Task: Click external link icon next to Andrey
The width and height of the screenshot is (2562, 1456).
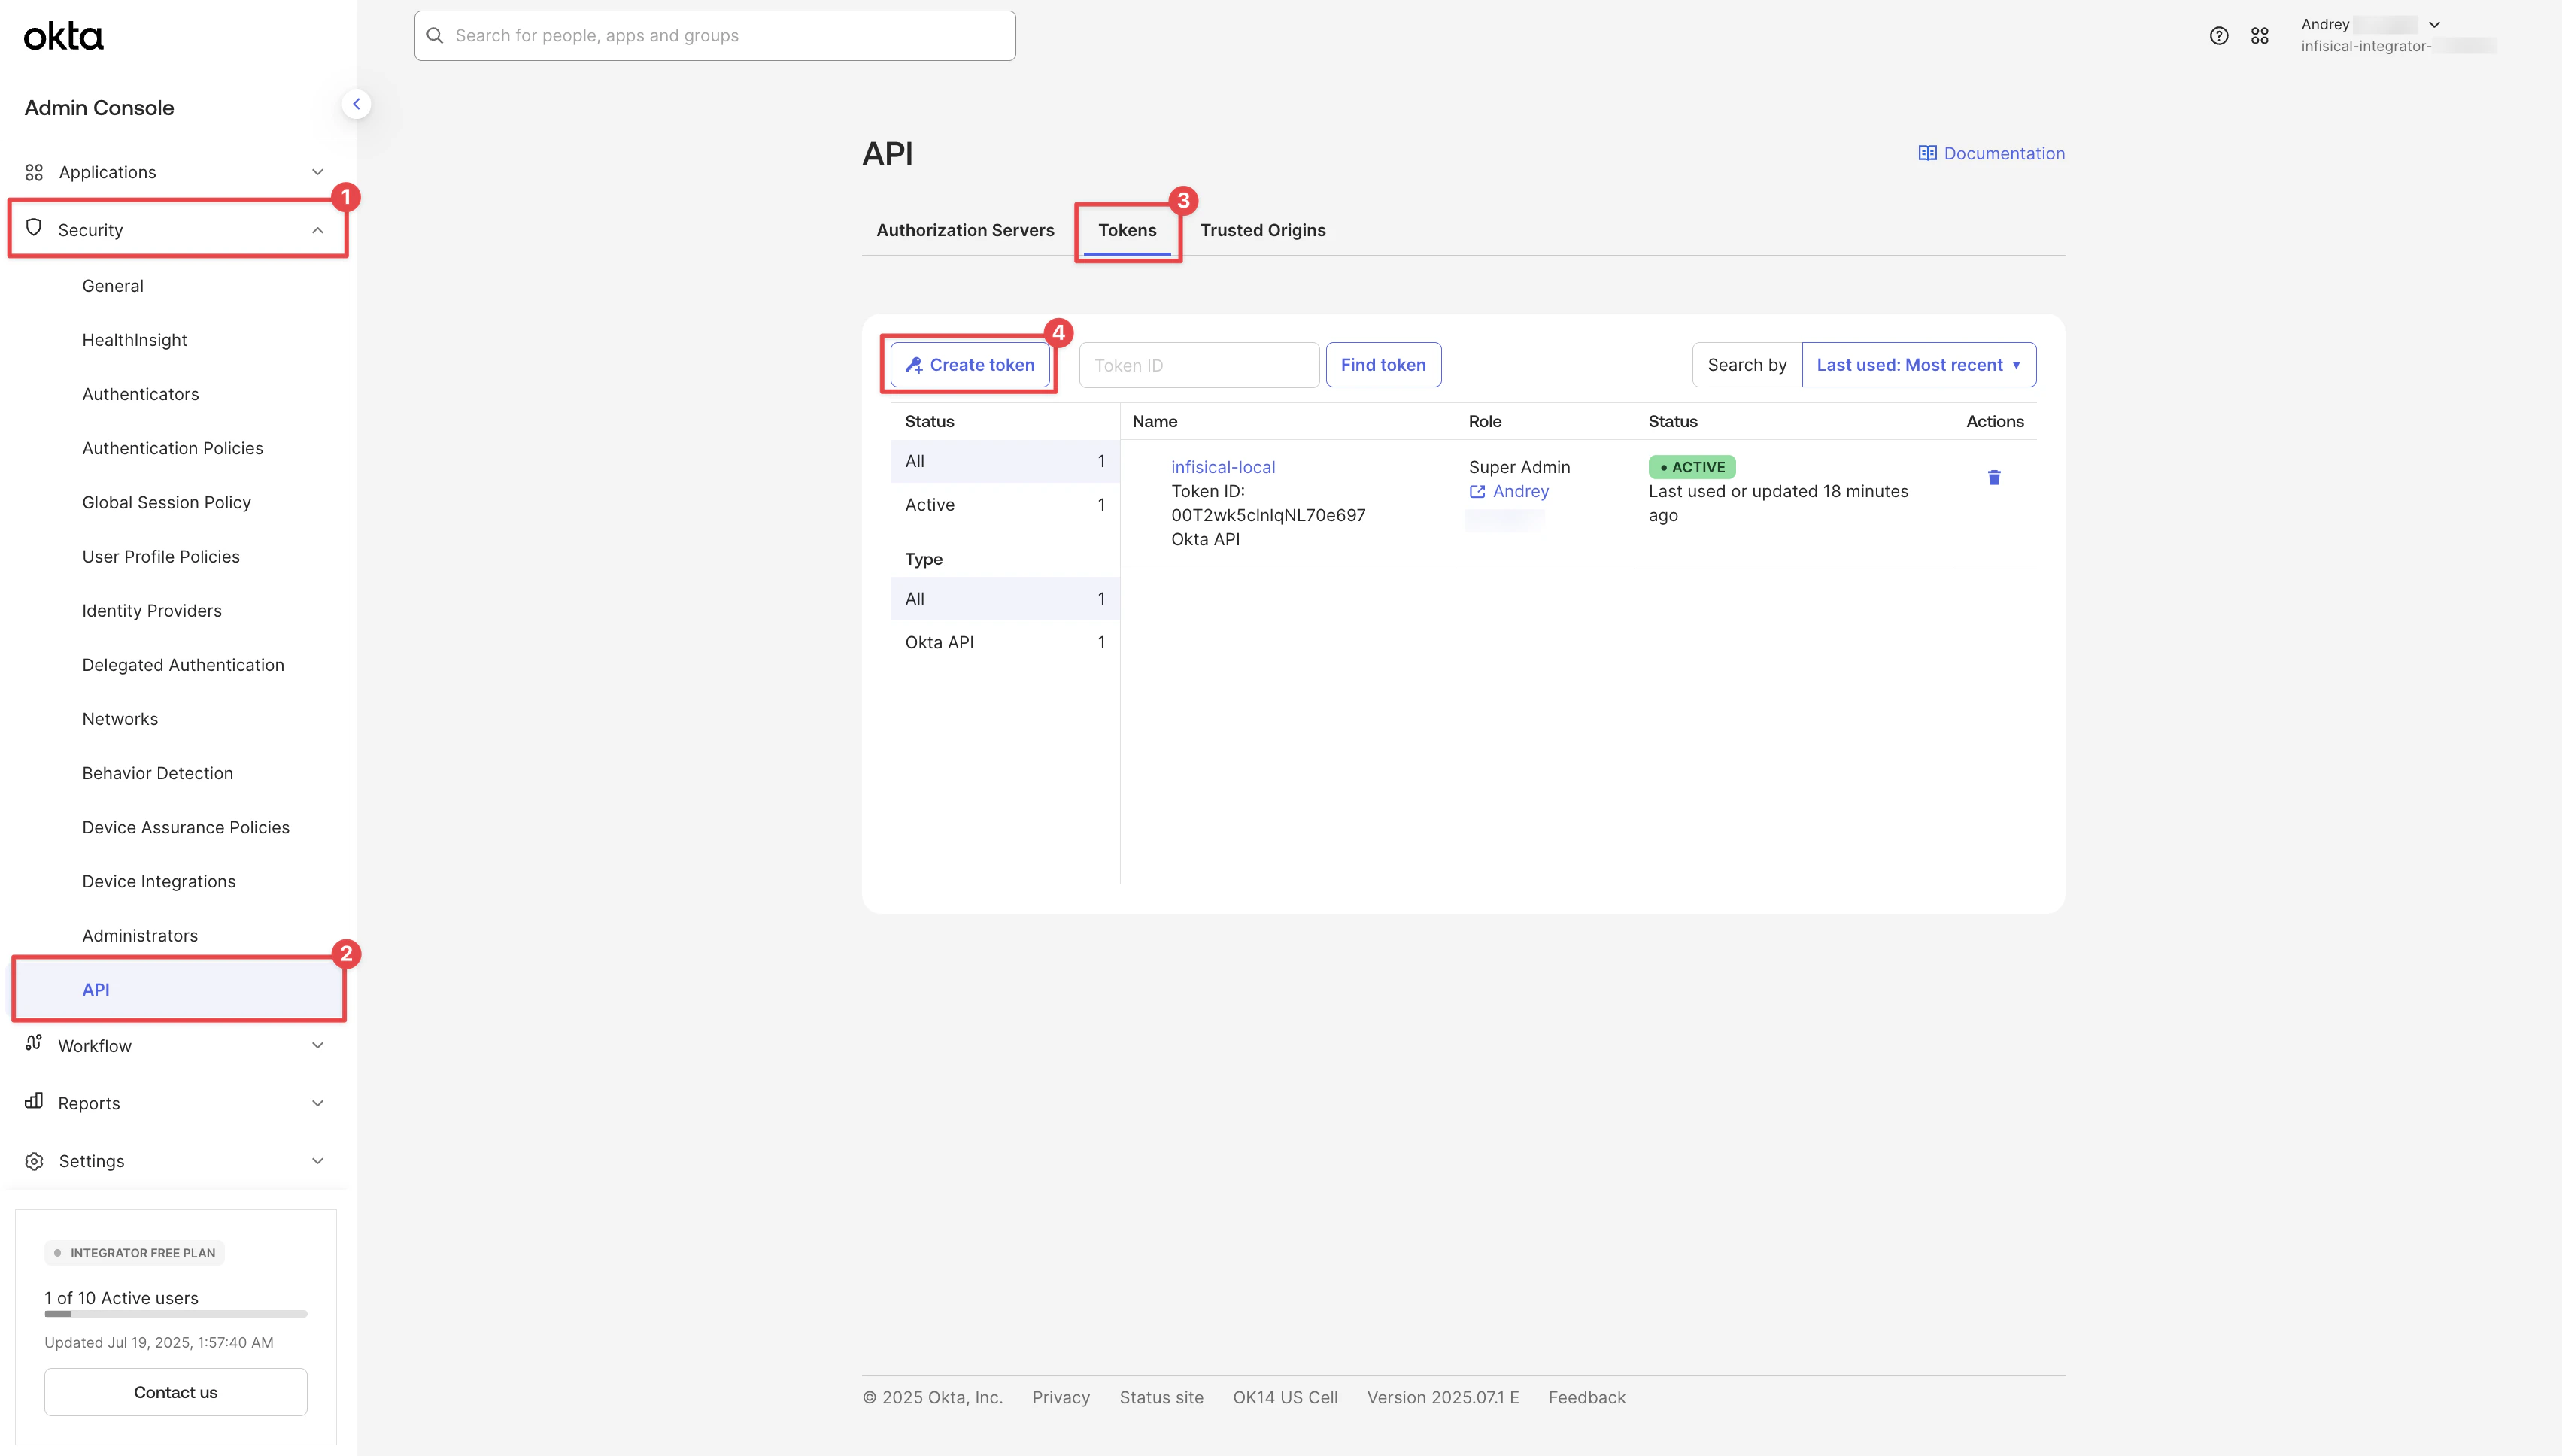Action: [1477, 491]
